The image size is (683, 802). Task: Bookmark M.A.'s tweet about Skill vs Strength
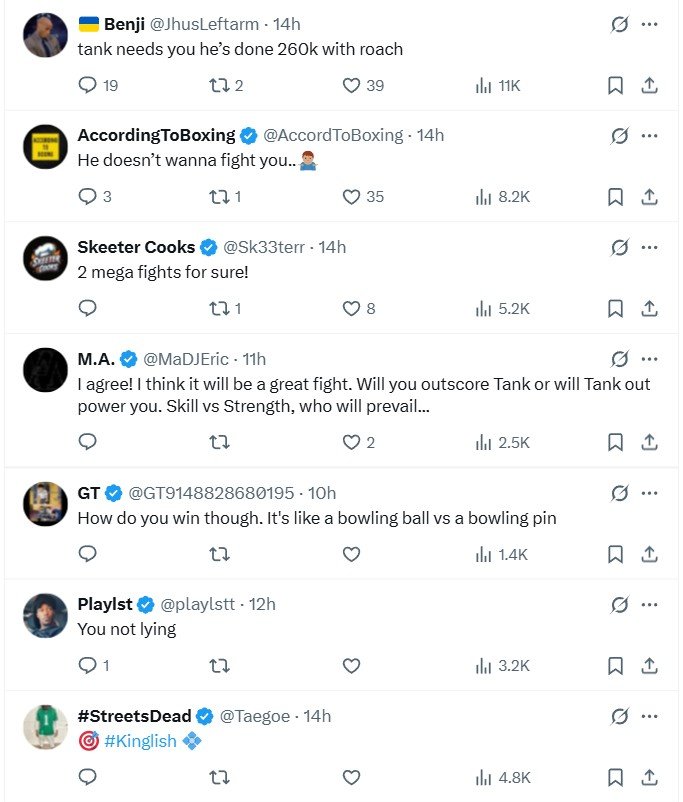click(615, 441)
